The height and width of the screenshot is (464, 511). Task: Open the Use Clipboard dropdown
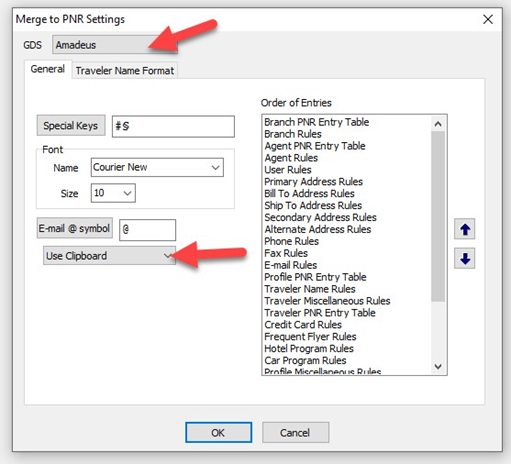click(x=109, y=256)
